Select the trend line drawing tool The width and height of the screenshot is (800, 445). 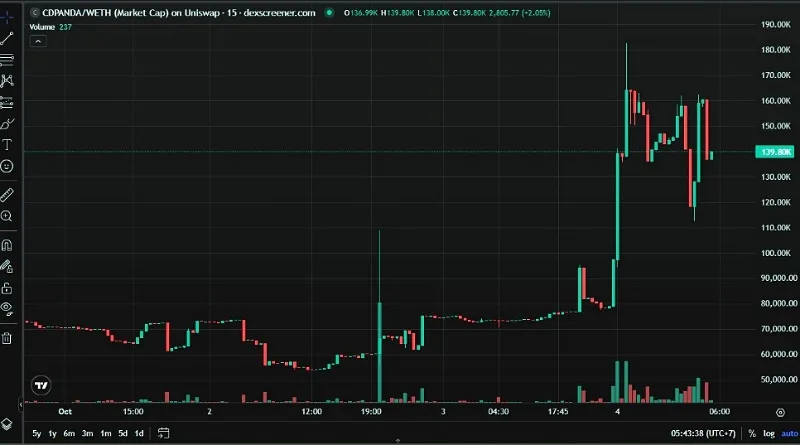7,38
